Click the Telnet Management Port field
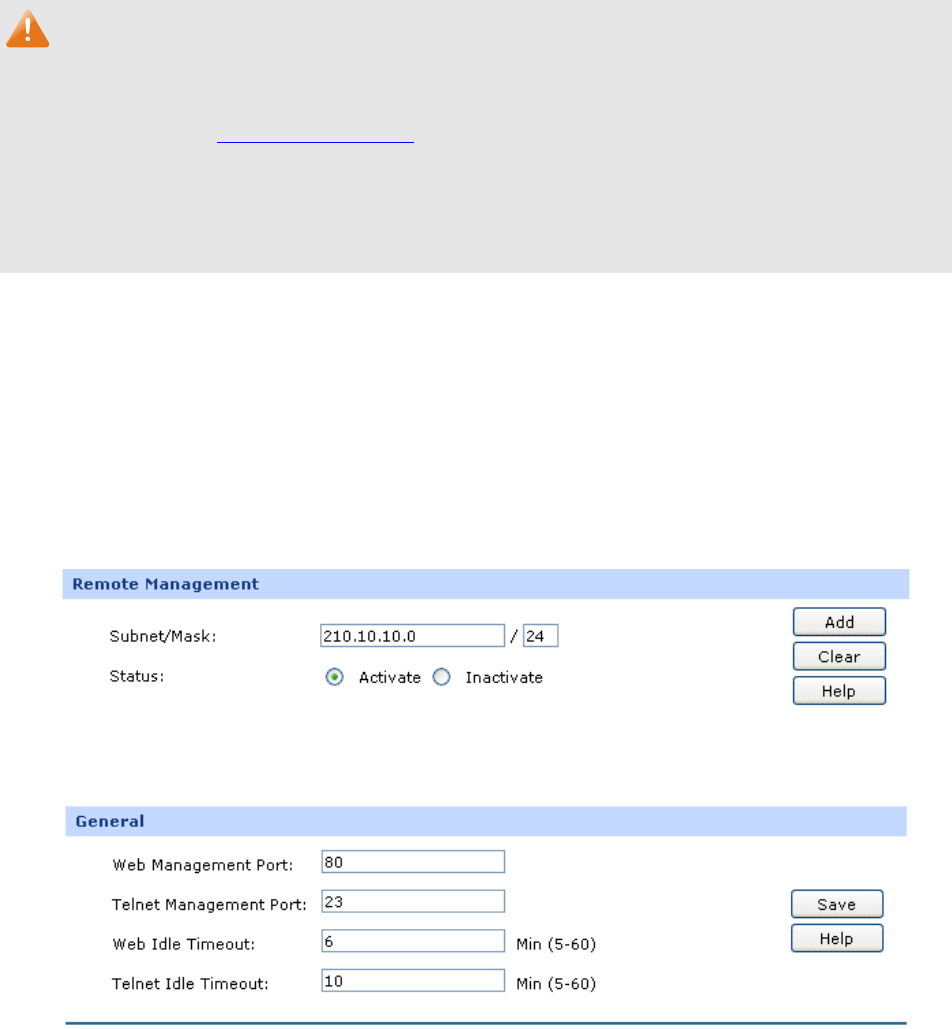The image size is (952, 1029). click(413, 902)
